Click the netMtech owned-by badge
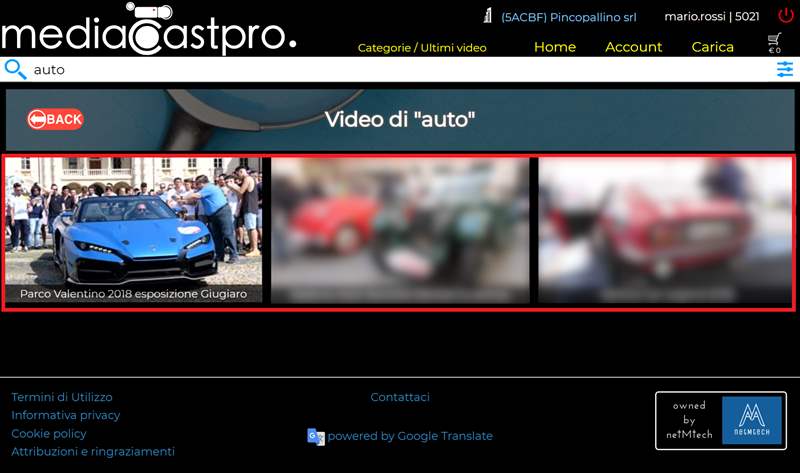 [x=721, y=420]
